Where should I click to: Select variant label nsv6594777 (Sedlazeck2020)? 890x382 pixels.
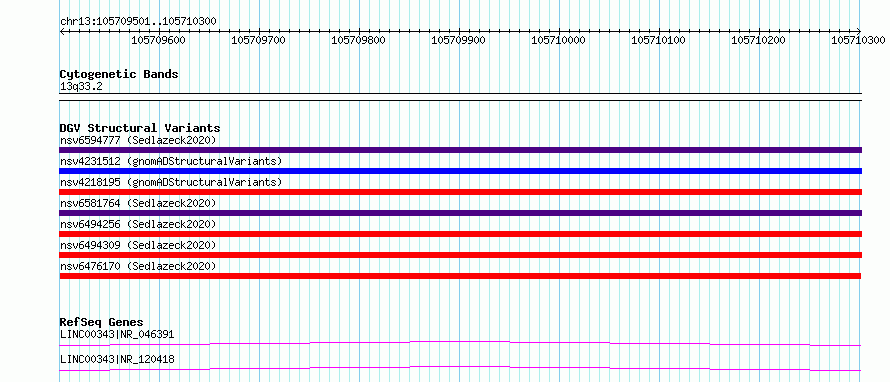(138, 140)
